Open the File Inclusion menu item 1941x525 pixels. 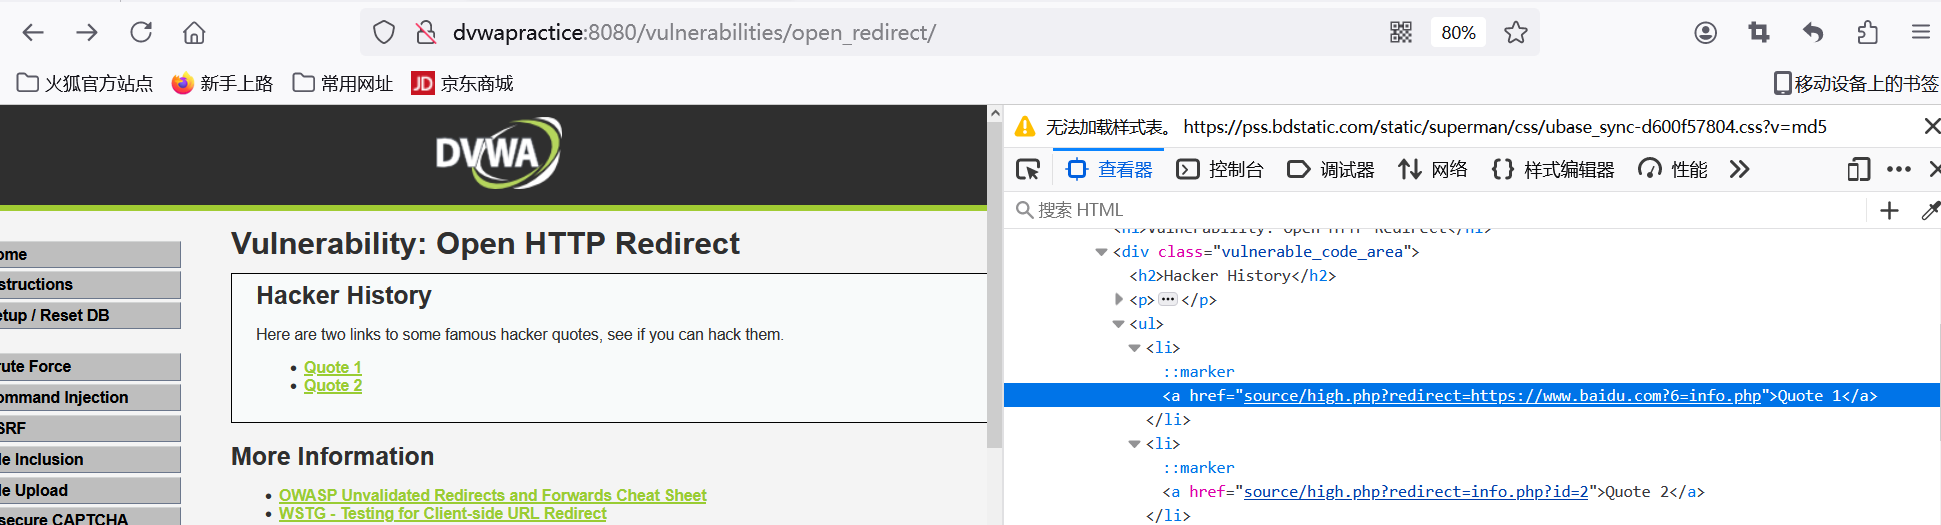click(90, 460)
